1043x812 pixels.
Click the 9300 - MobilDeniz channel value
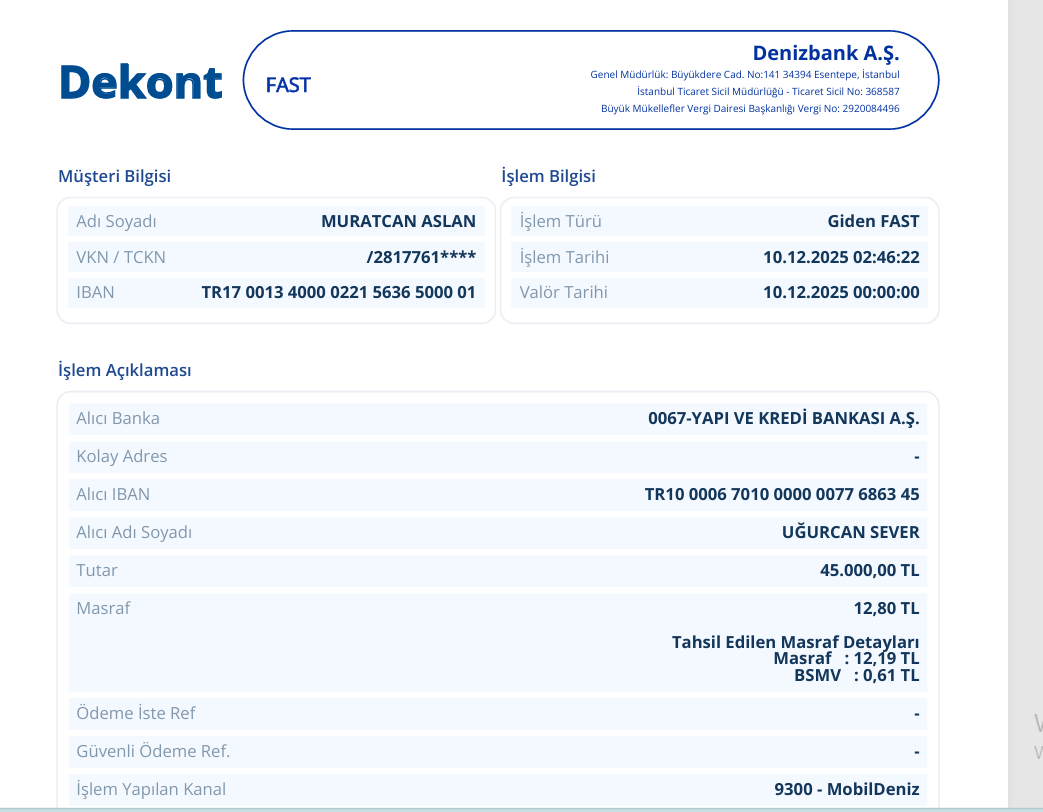click(847, 789)
